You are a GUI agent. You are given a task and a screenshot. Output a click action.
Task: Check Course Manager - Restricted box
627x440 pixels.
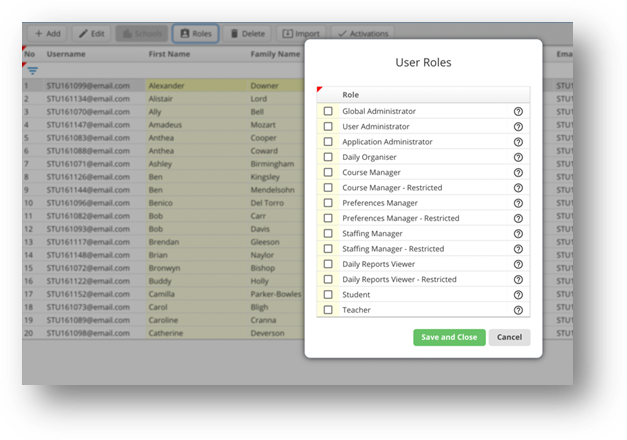[x=328, y=188]
